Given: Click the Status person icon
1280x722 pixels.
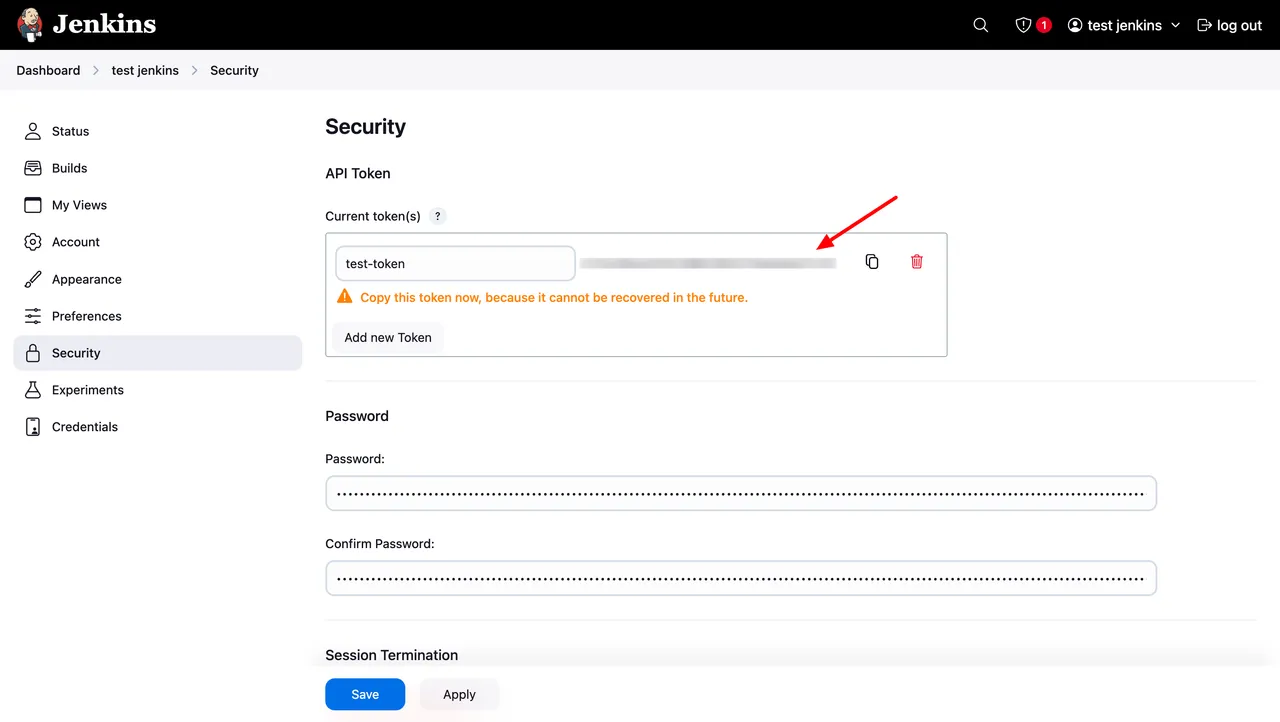Looking at the screenshot, I should pos(33,131).
